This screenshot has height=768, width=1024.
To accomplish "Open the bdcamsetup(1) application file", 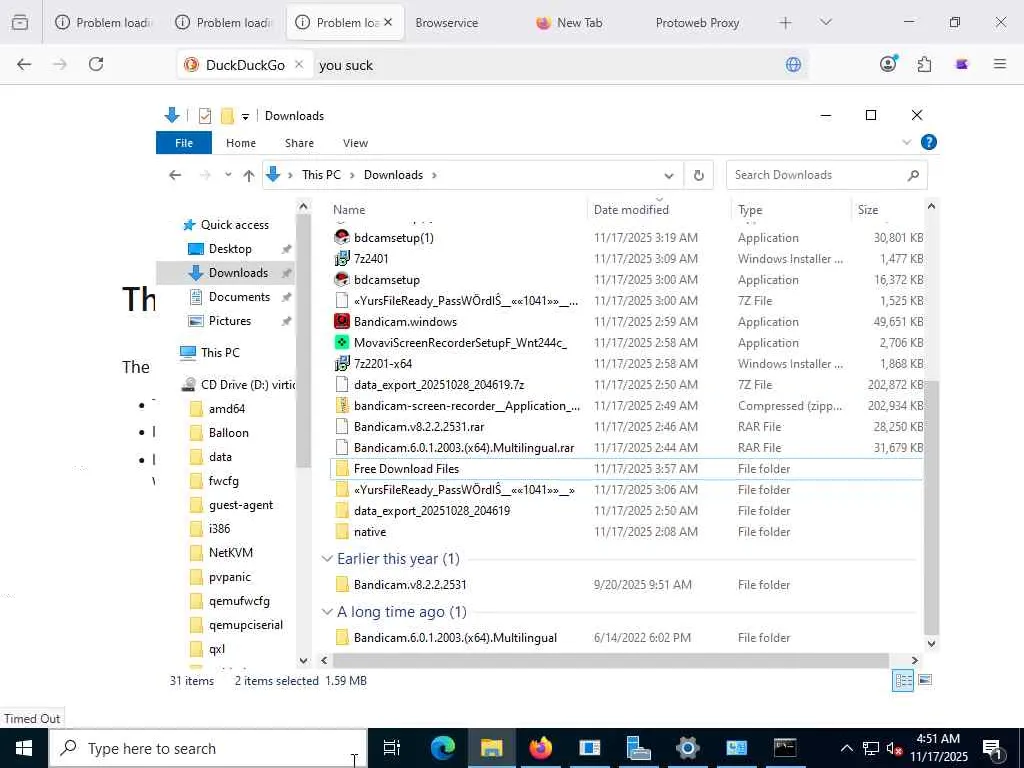I will tap(394, 238).
